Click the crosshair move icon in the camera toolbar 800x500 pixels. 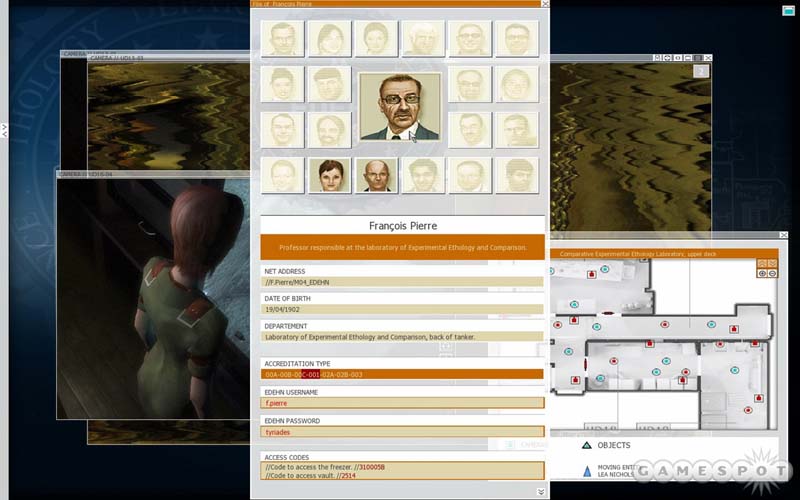(x=667, y=58)
